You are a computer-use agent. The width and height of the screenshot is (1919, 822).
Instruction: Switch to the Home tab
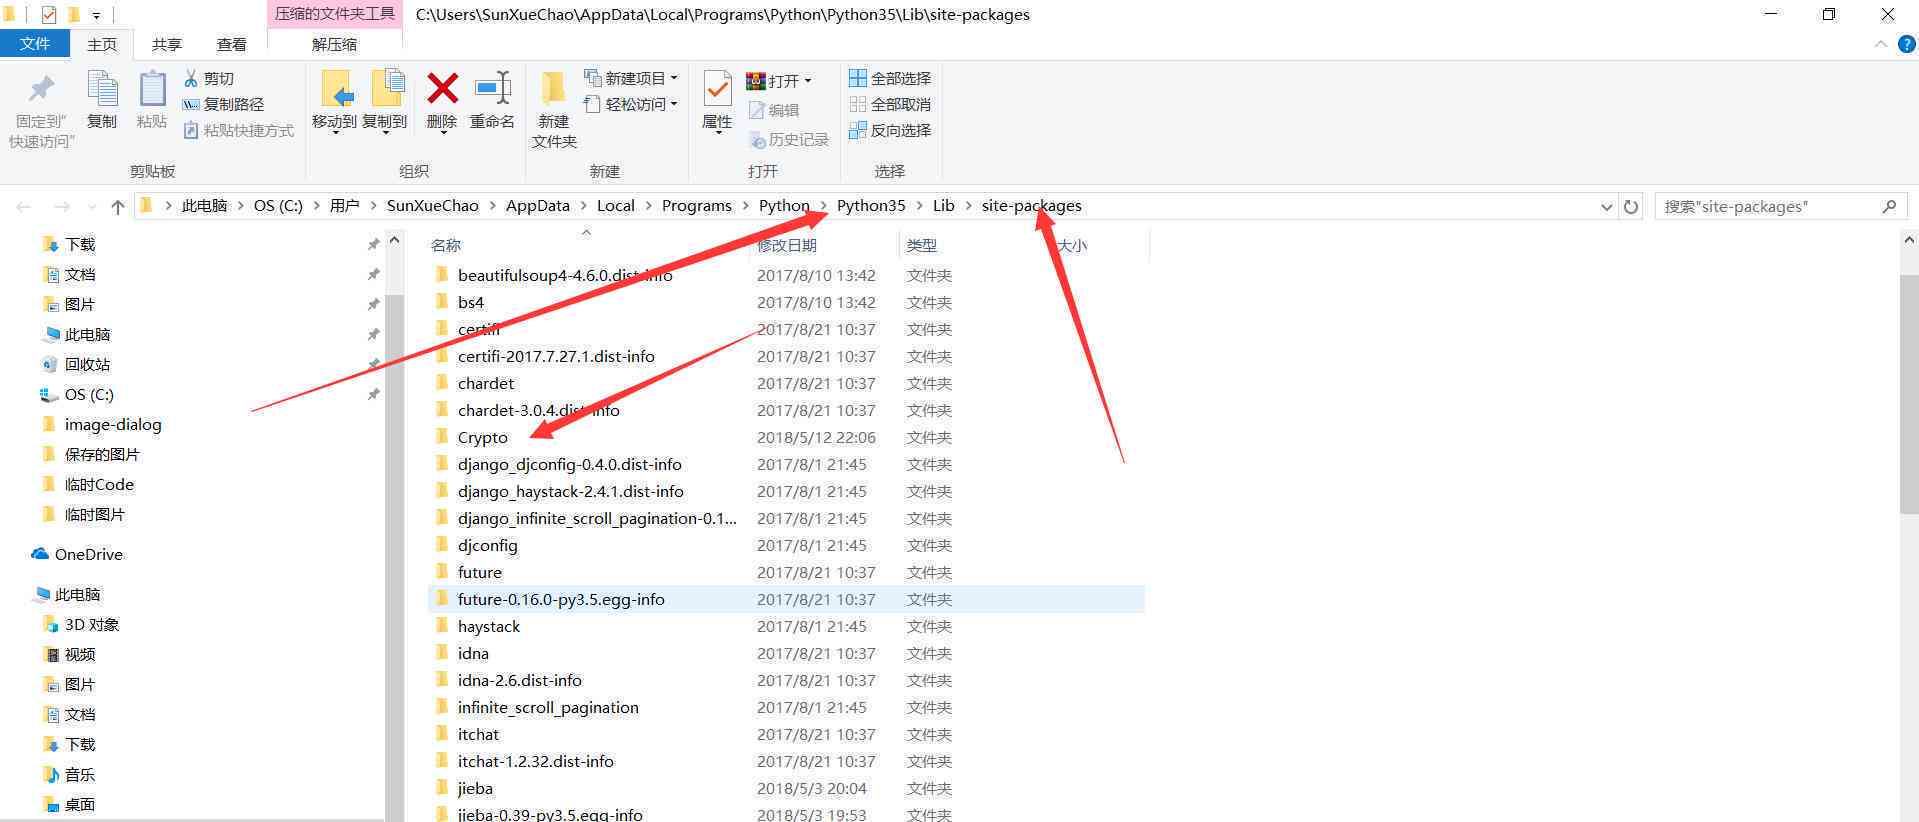101,44
